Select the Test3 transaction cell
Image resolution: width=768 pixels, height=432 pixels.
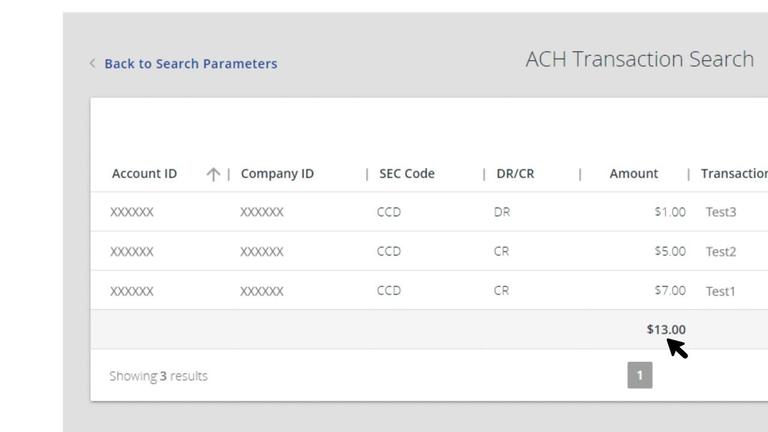point(721,212)
